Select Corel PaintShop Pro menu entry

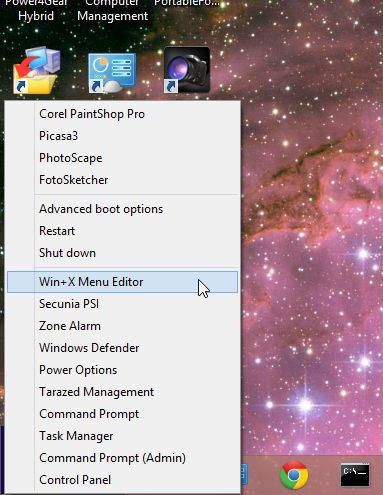click(123, 114)
